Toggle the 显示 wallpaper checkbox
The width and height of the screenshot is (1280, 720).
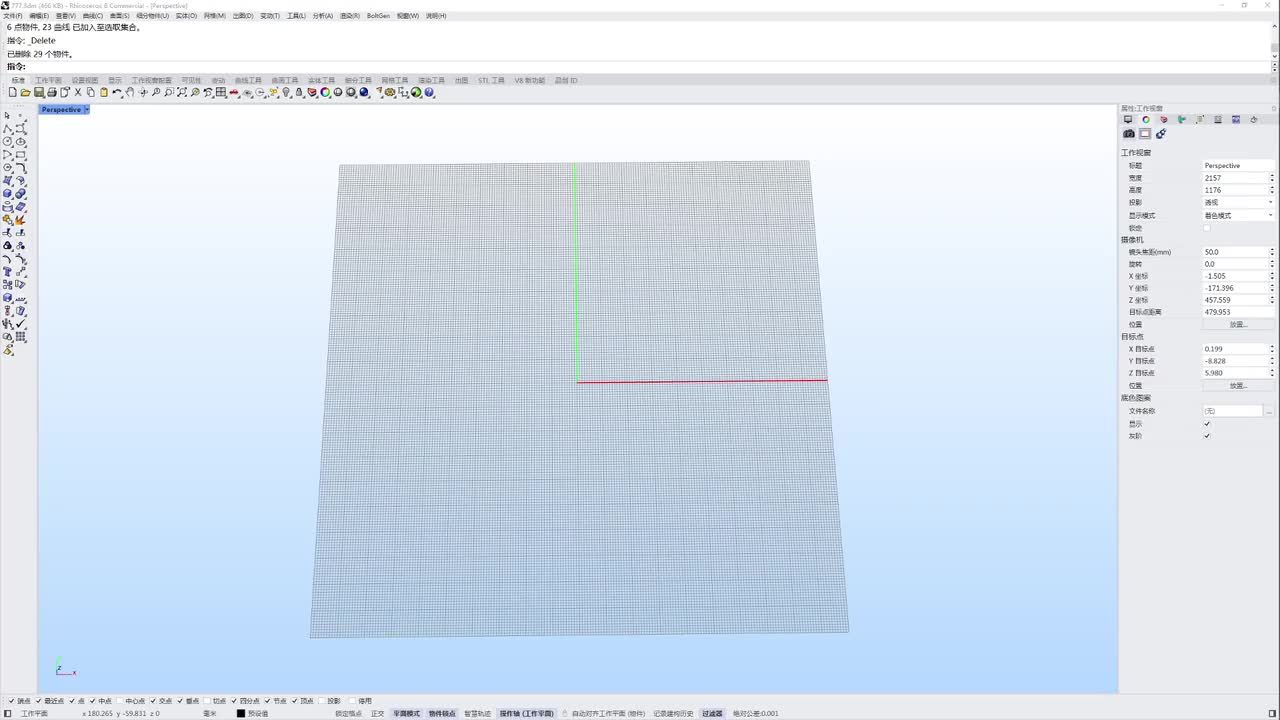point(1206,424)
